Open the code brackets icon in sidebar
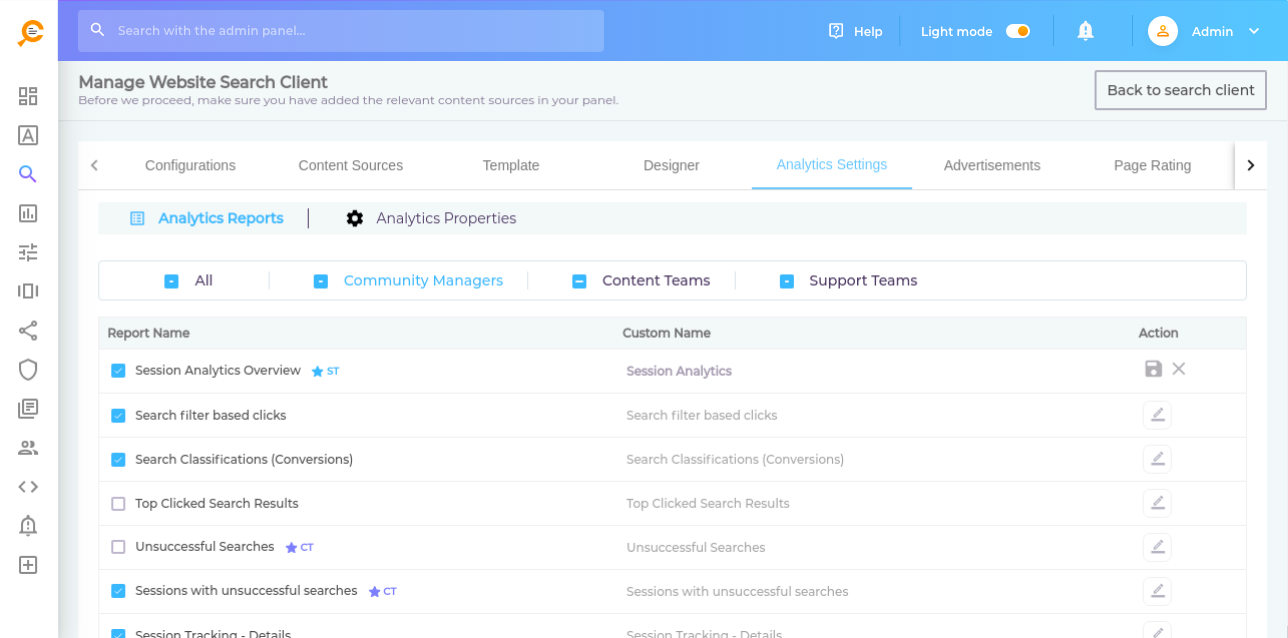Image resolution: width=1288 pixels, height=638 pixels. coord(28,487)
